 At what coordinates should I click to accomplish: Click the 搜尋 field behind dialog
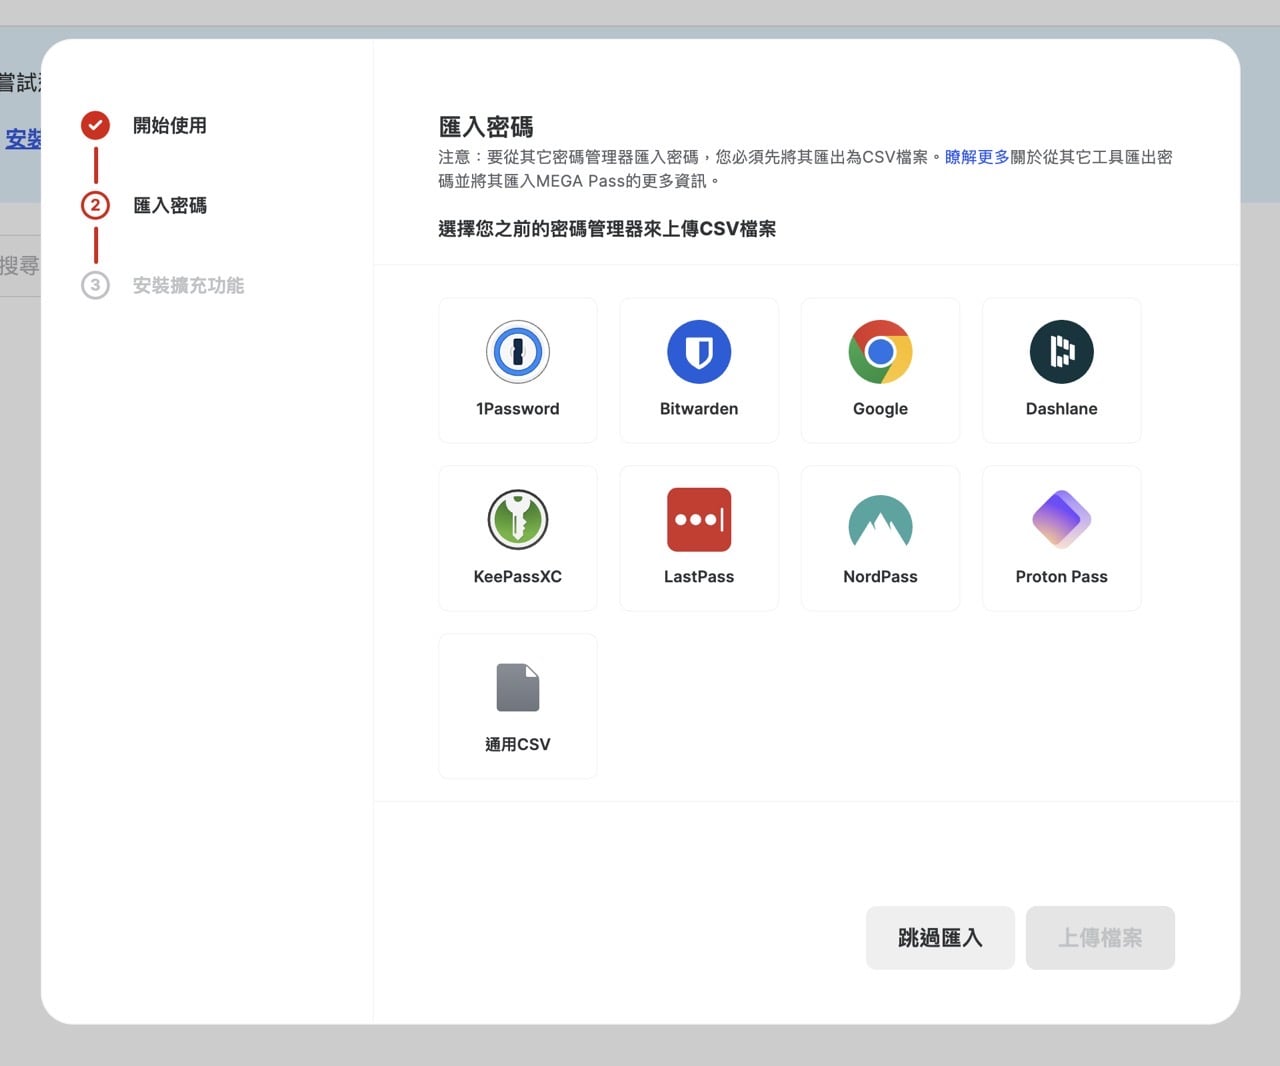point(20,266)
